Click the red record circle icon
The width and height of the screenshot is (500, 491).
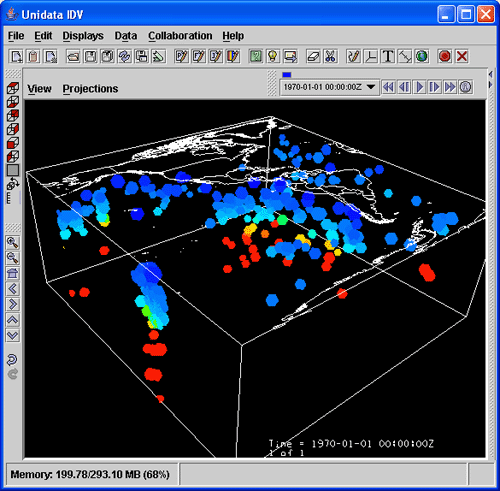445,56
